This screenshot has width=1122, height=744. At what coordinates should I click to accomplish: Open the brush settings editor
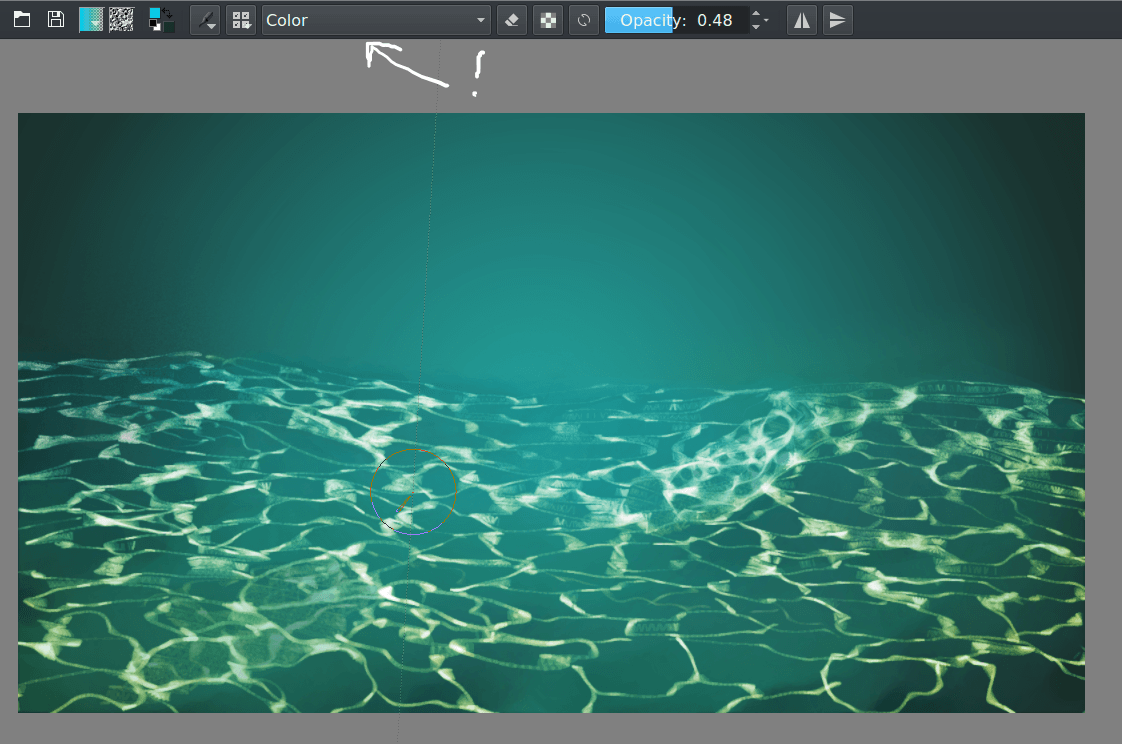pos(205,19)
